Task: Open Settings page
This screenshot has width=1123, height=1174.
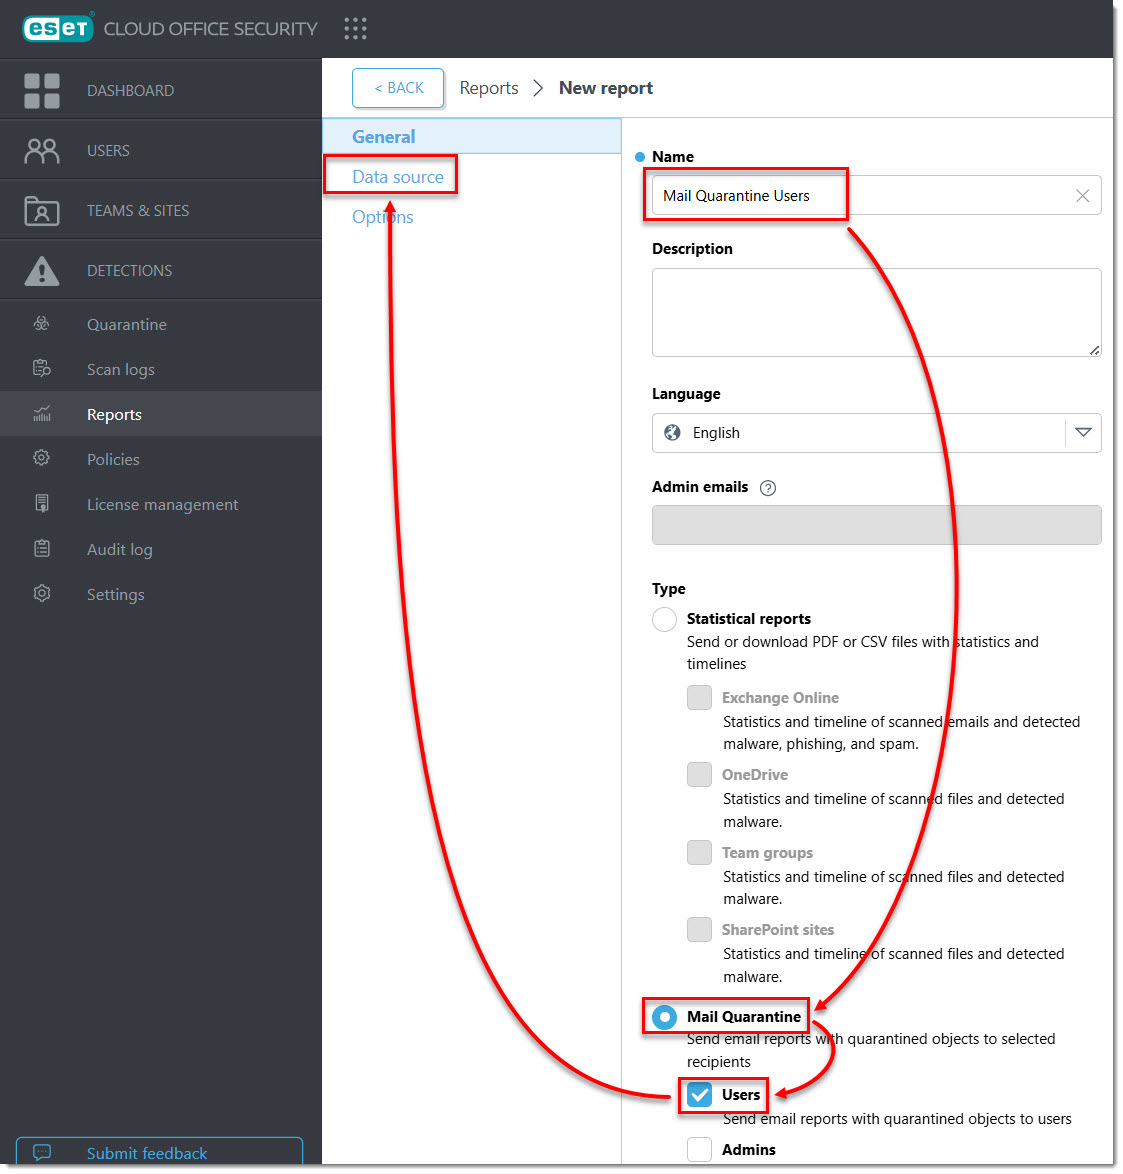Action: [x=162, y=595]
